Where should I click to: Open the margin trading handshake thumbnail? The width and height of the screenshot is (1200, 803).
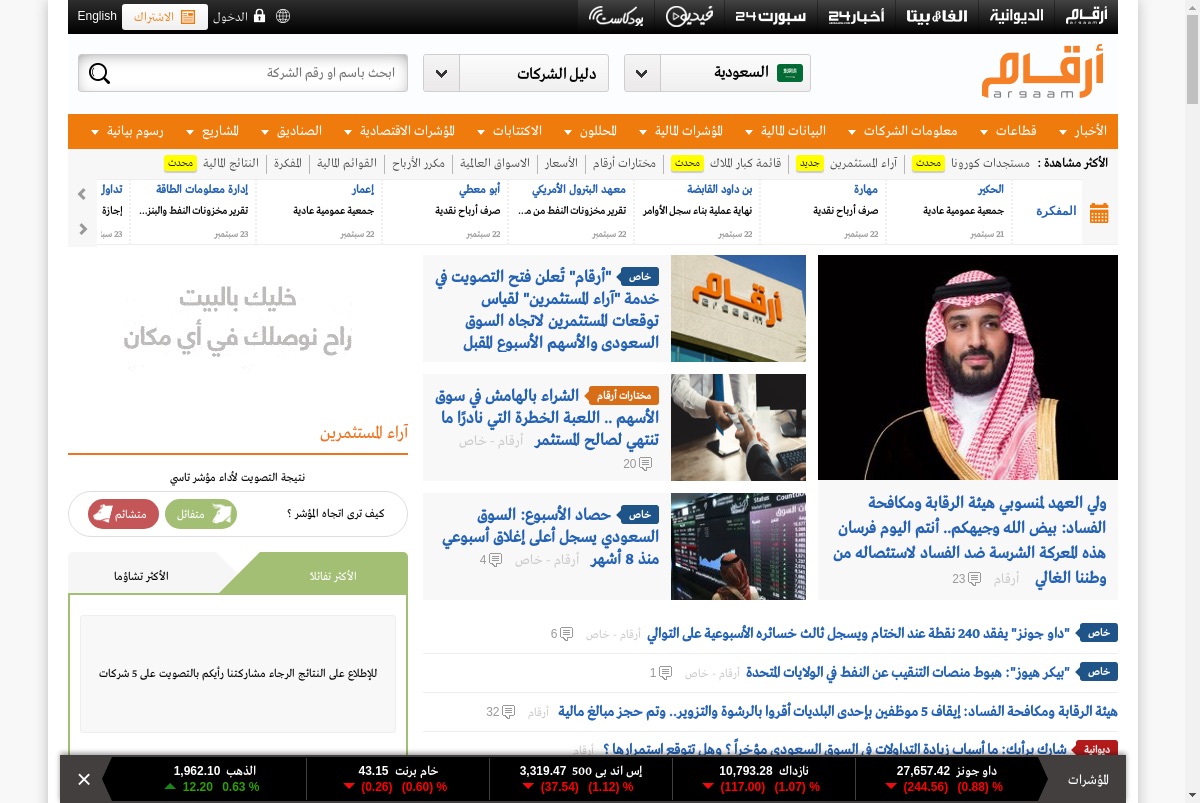point(738,427)
